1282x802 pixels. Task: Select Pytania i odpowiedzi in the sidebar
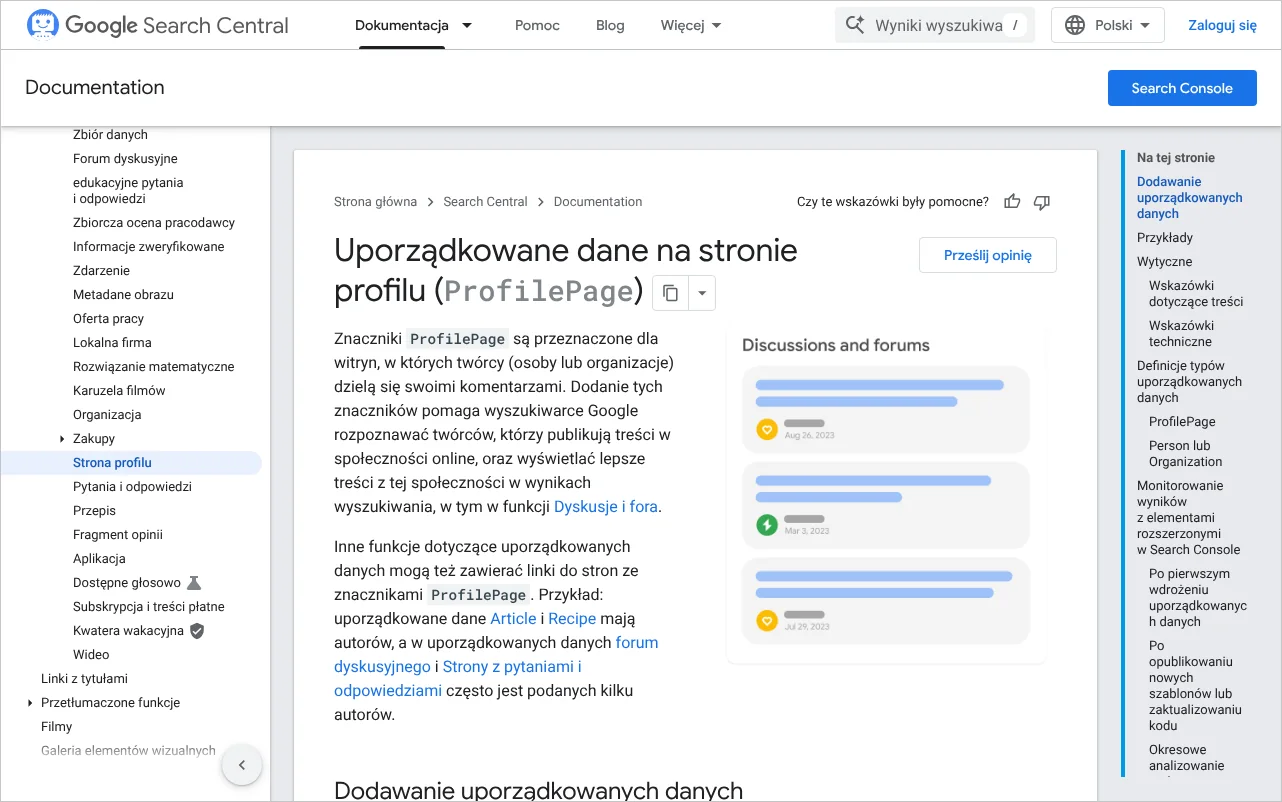click(132, 487)
